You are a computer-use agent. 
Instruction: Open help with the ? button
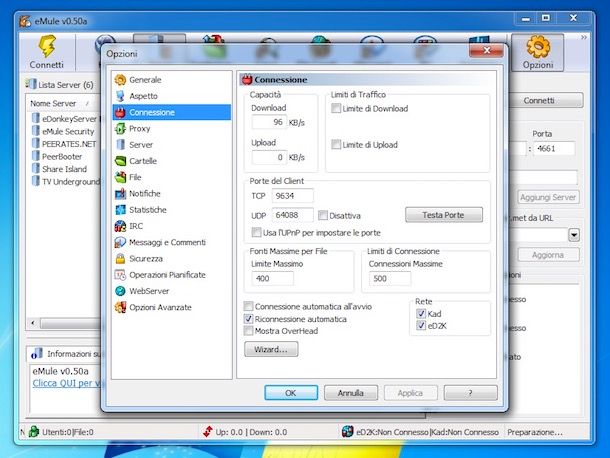[470, 393]
